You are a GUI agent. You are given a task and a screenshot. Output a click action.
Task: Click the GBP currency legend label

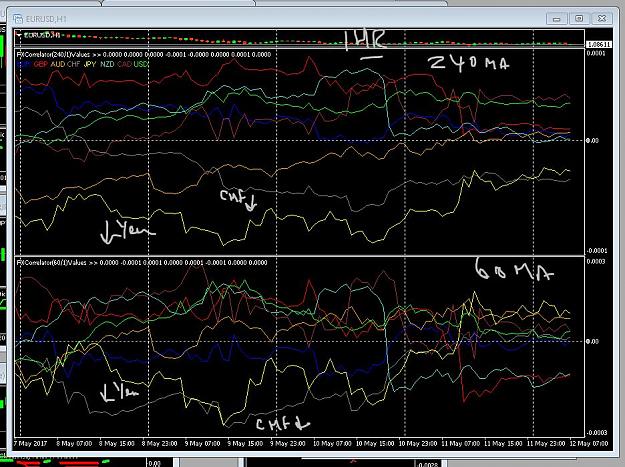coord(41,64)
